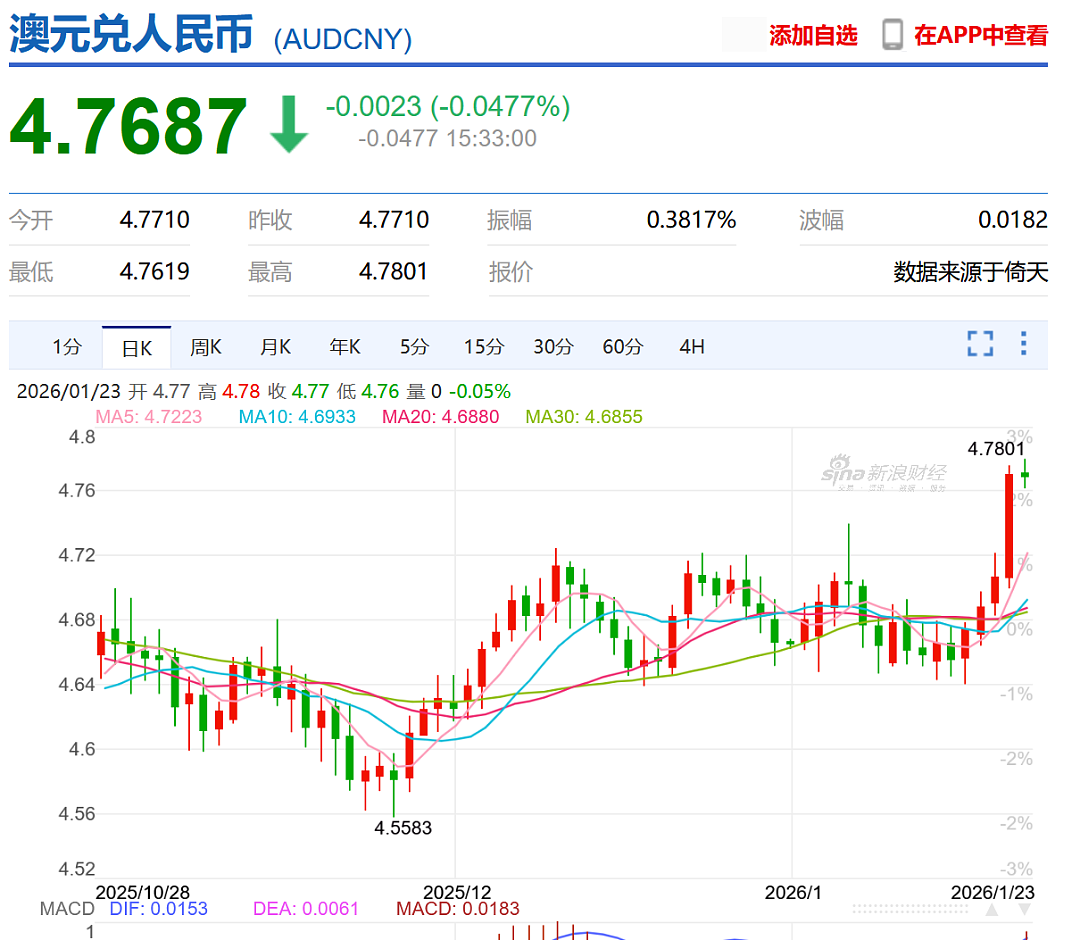Click the MA20: 4.6880 indicator label
Image resolution: width=1080 pixels, height=940 pixels.
441,417
